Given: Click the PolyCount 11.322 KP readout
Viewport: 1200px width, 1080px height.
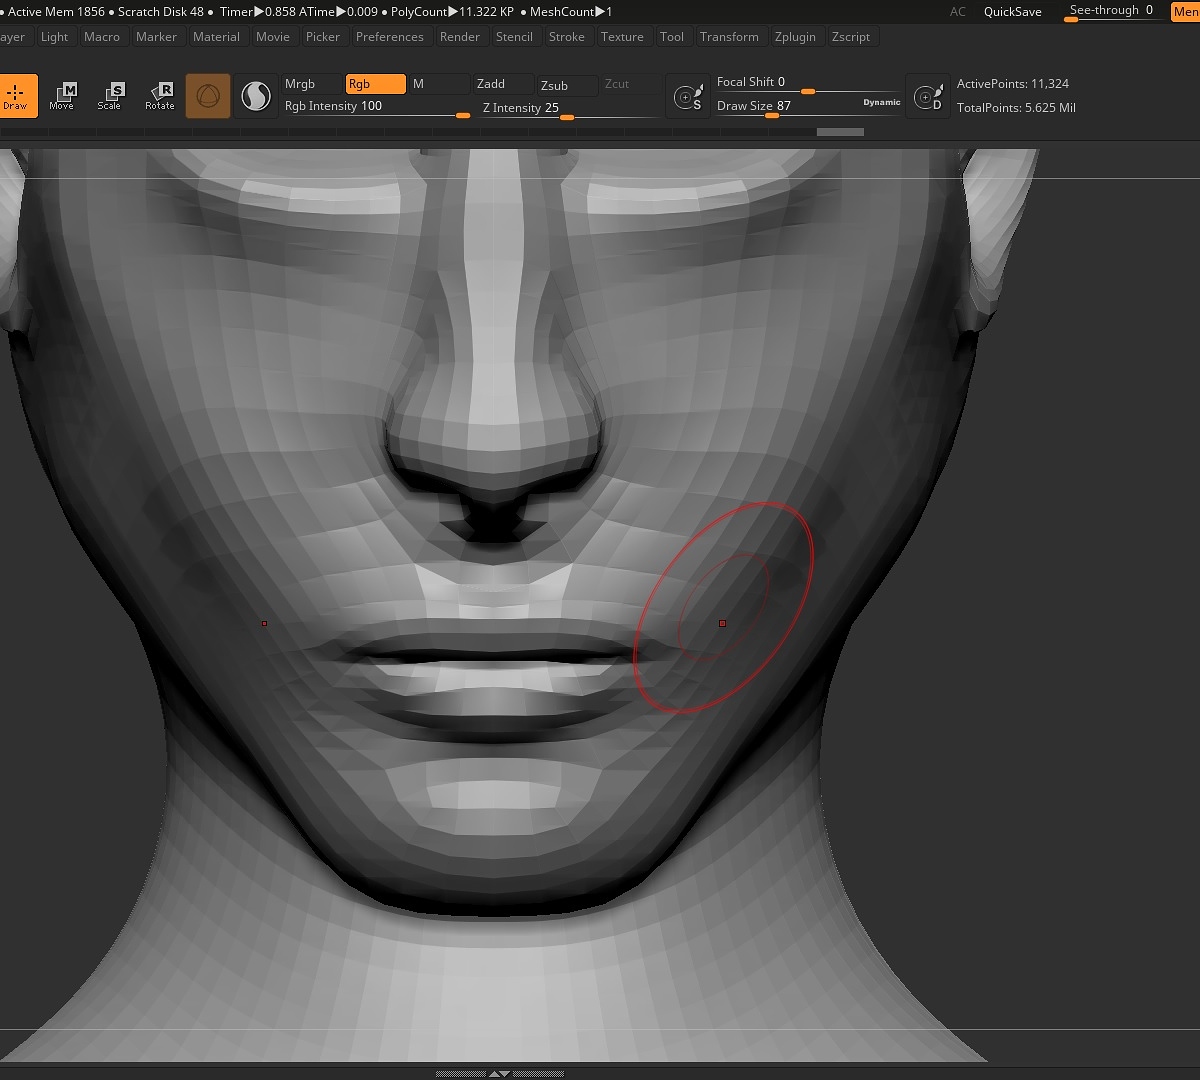Looking at the screenshot, I should [452, 12].
